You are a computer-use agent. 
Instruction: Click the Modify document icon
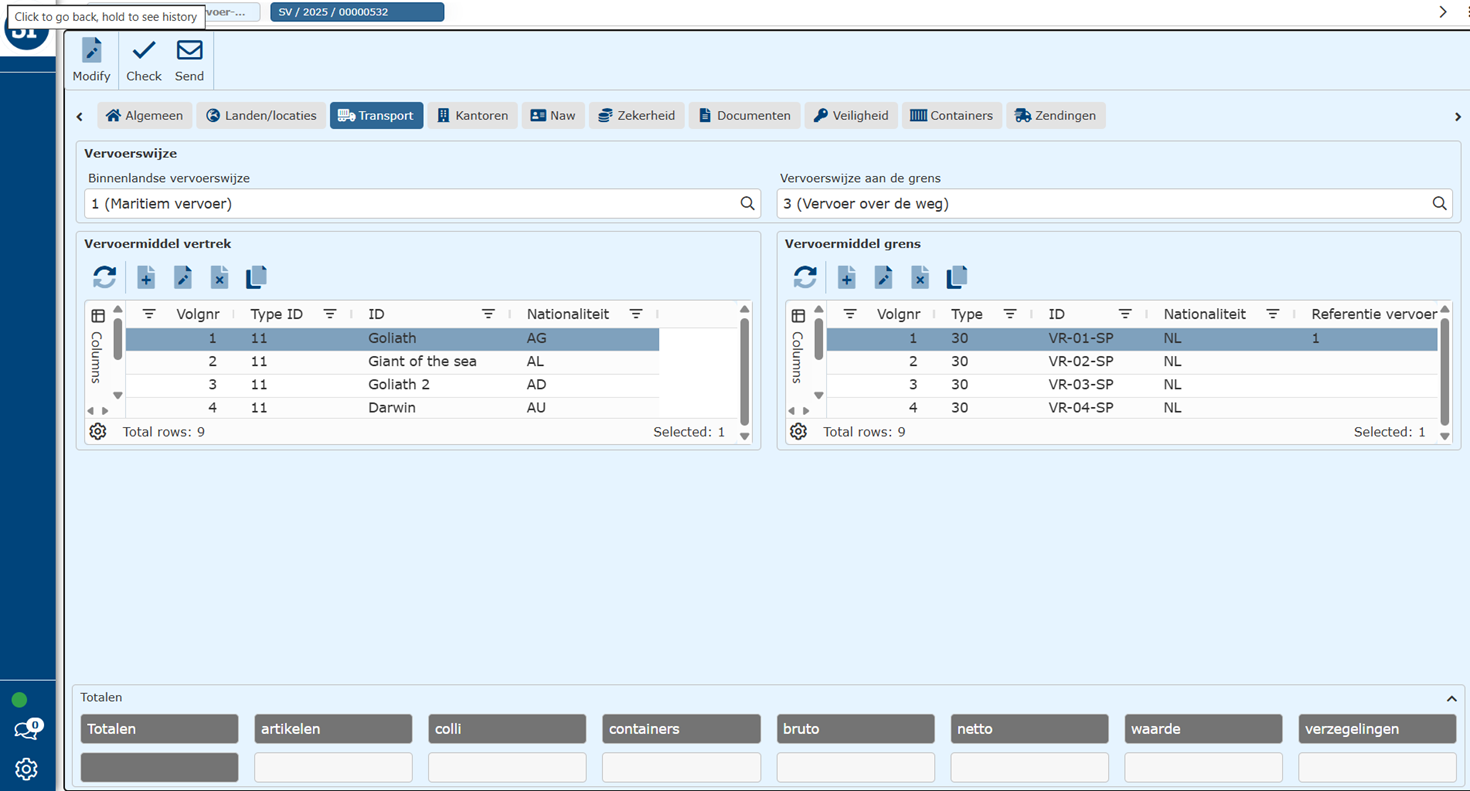click(91, 51)
